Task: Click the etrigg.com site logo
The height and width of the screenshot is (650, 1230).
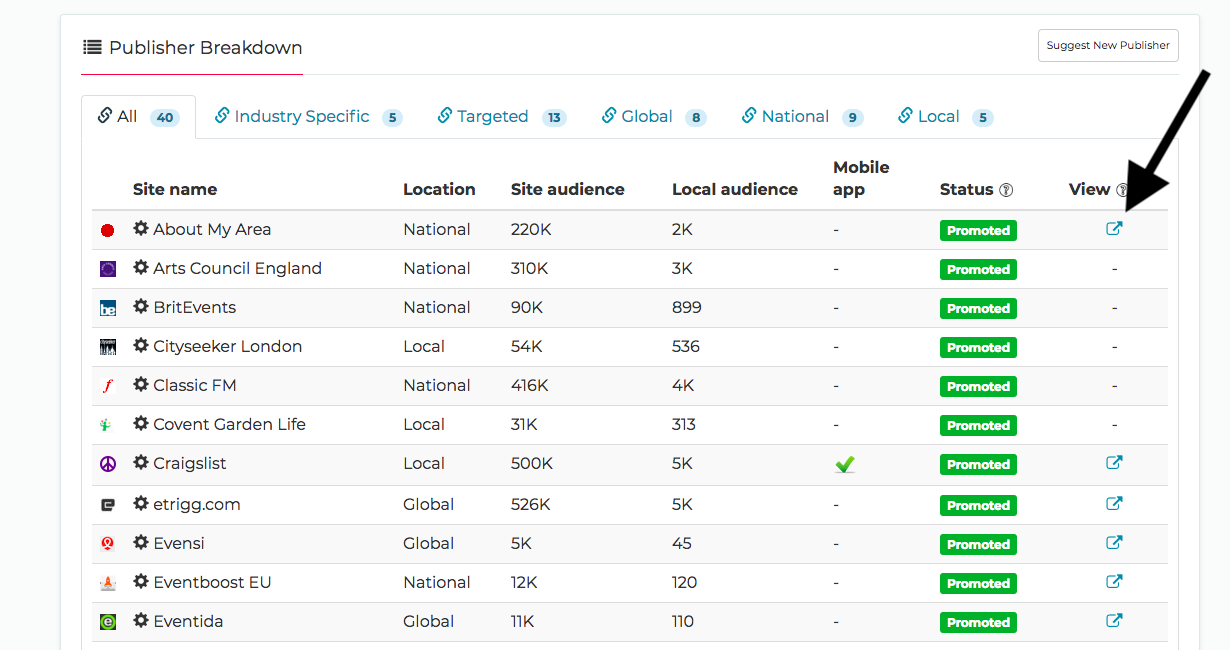Action: point(108,505)
